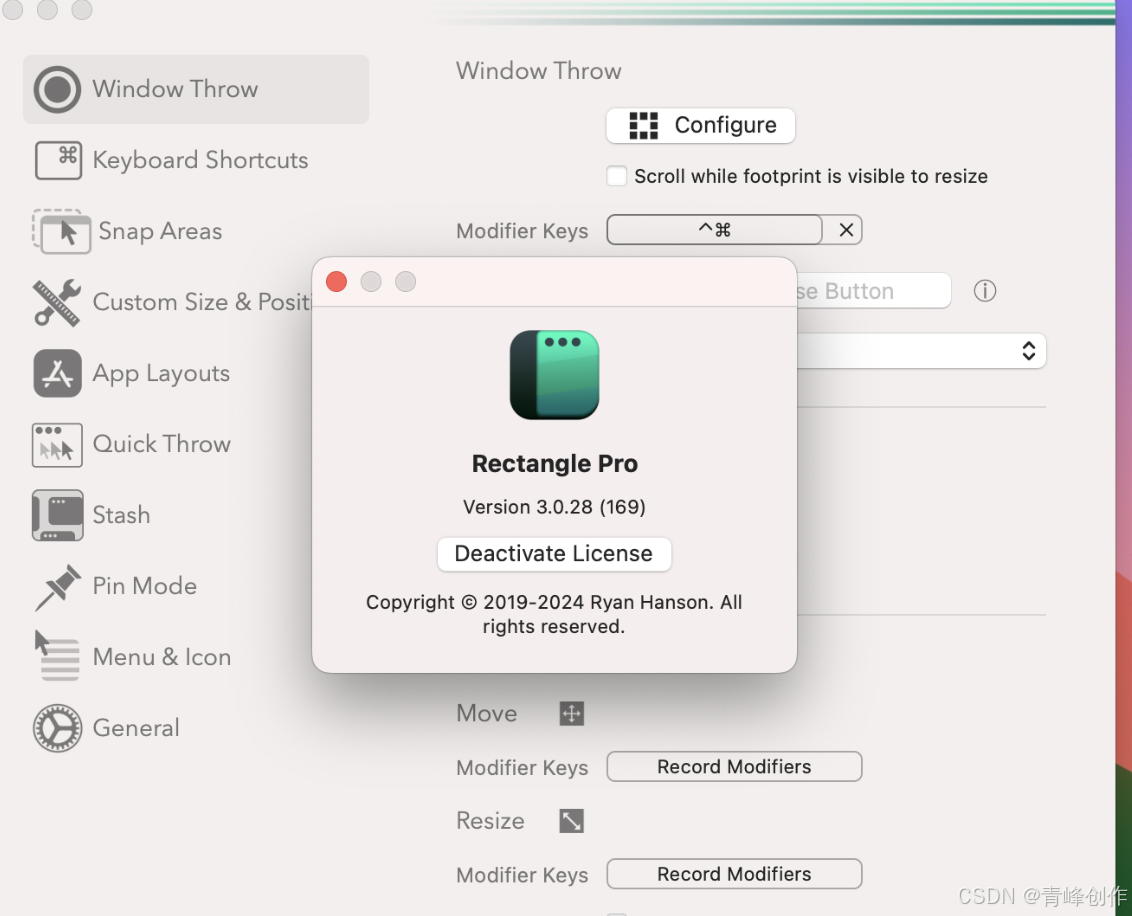Click the wrench and ruler icon
This screenshot has width=1132, height=916.
(x=57, y=302)
